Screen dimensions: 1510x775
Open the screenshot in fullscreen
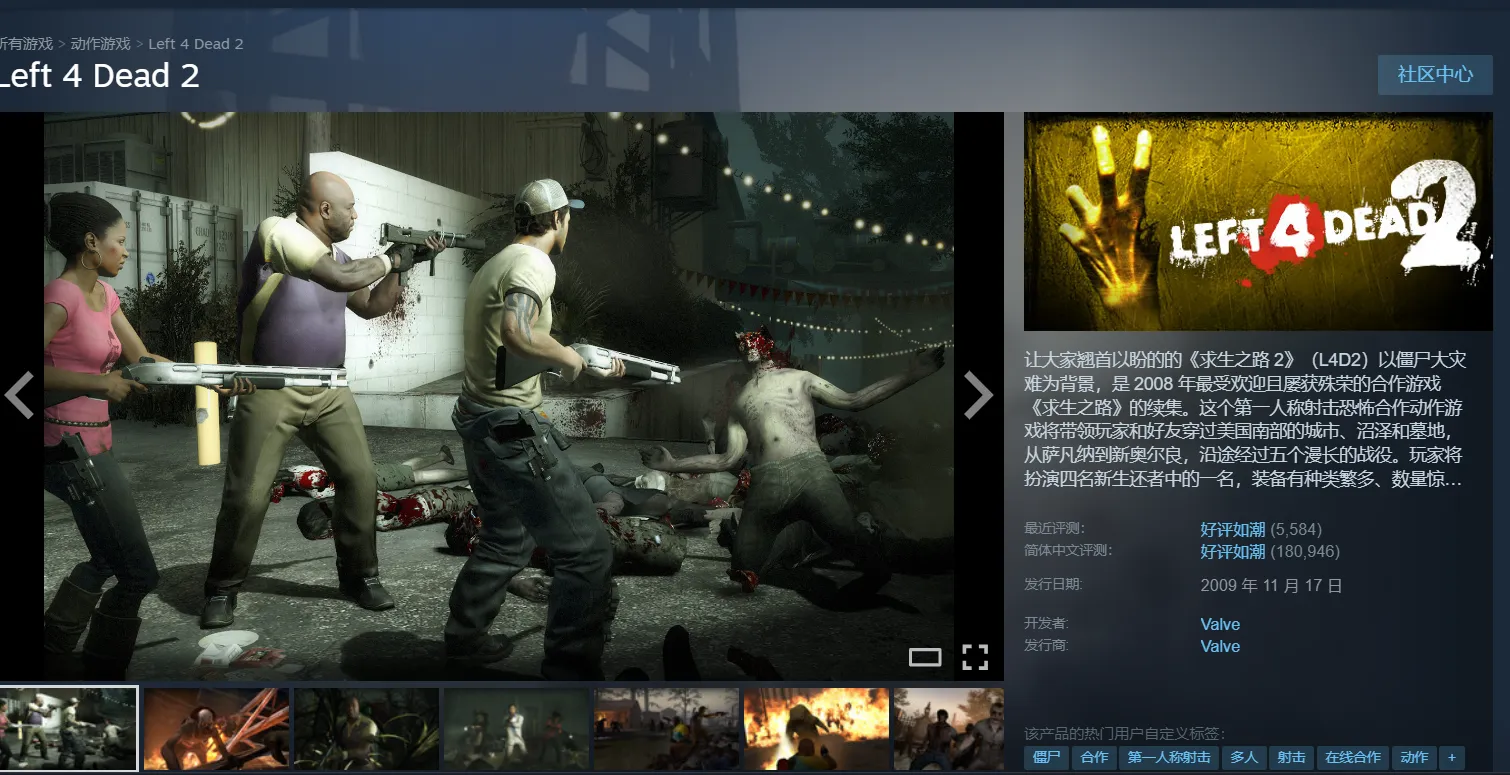tap(975, 657)
